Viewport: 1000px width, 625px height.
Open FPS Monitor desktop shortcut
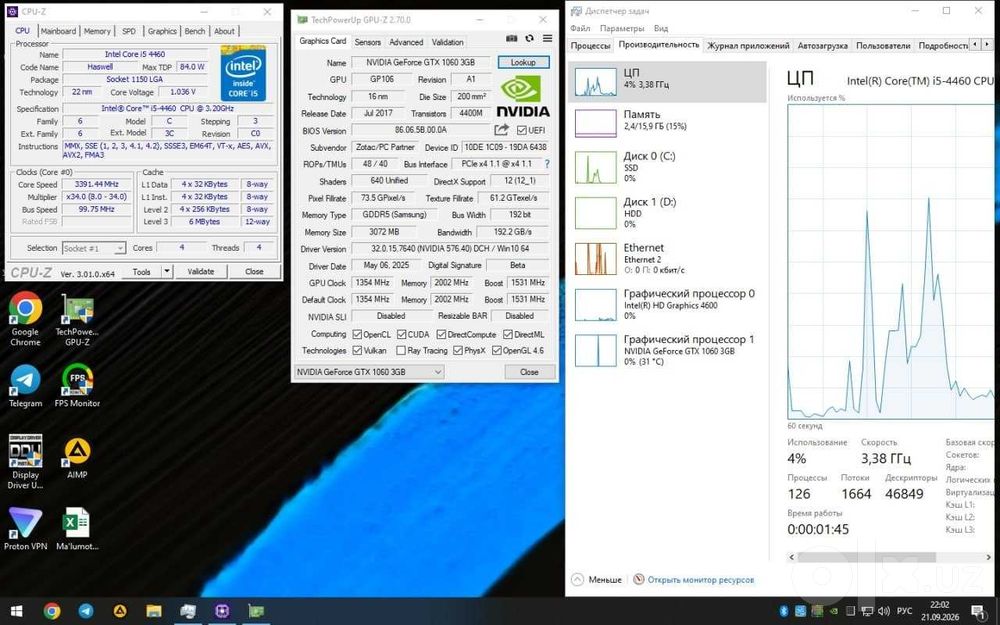77,386
